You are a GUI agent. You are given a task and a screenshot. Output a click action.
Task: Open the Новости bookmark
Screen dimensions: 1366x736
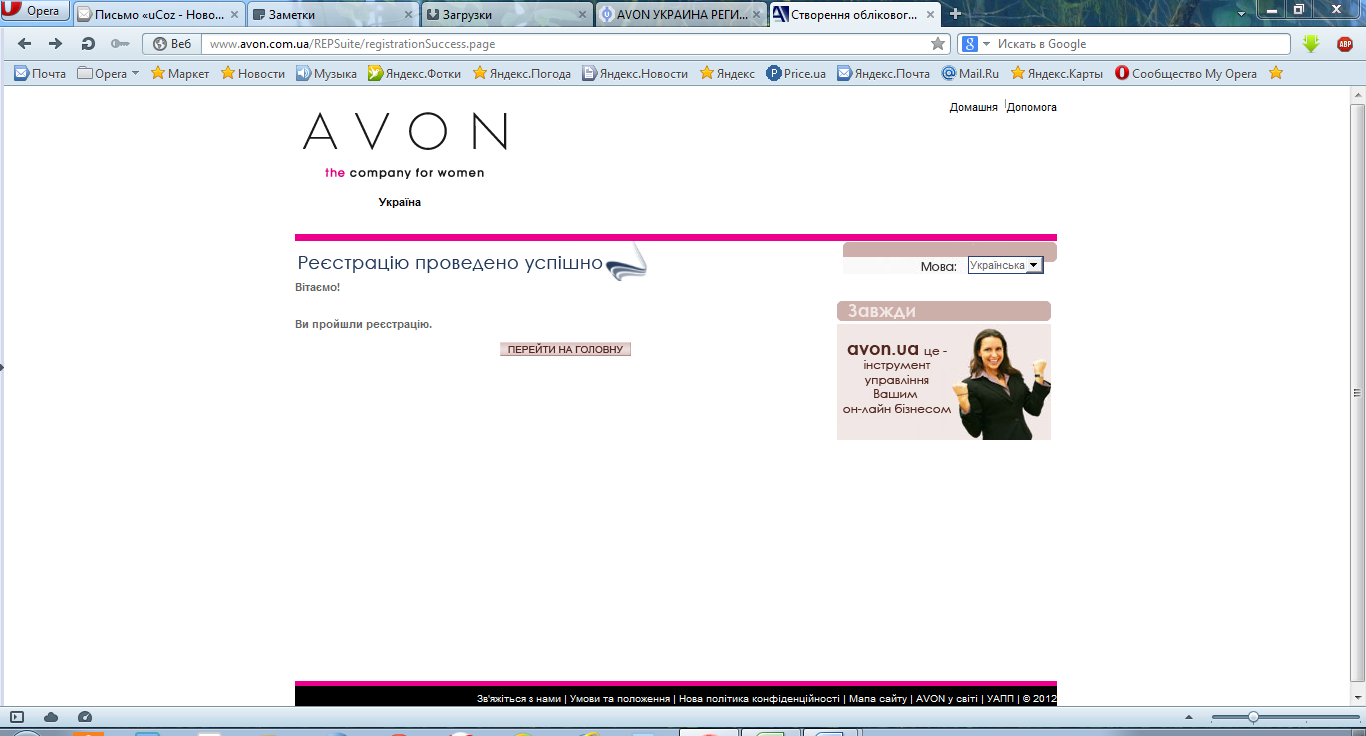[253, 73]
